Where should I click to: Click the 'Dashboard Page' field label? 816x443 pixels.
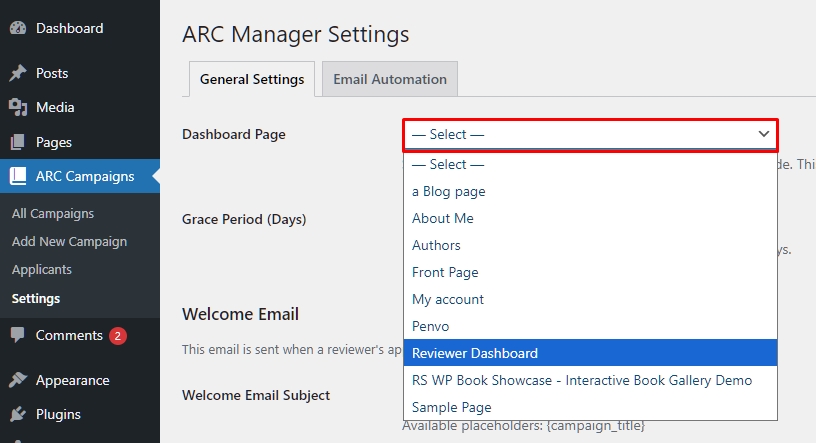click(x=234, y=134)
